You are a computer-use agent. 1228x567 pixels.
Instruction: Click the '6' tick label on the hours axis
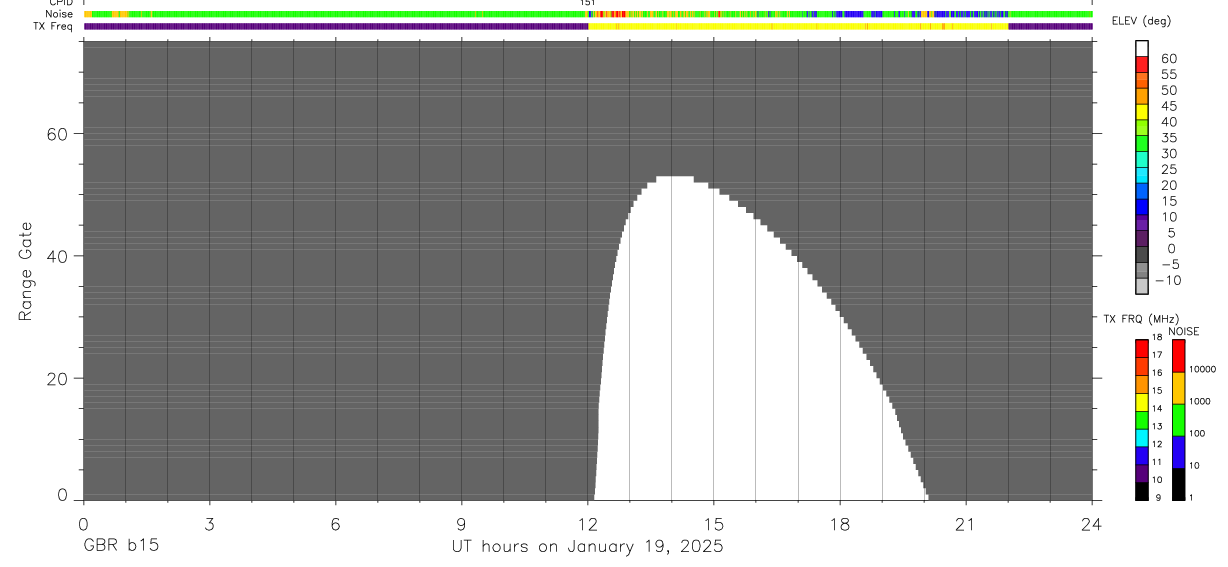(x=335, y=523)
